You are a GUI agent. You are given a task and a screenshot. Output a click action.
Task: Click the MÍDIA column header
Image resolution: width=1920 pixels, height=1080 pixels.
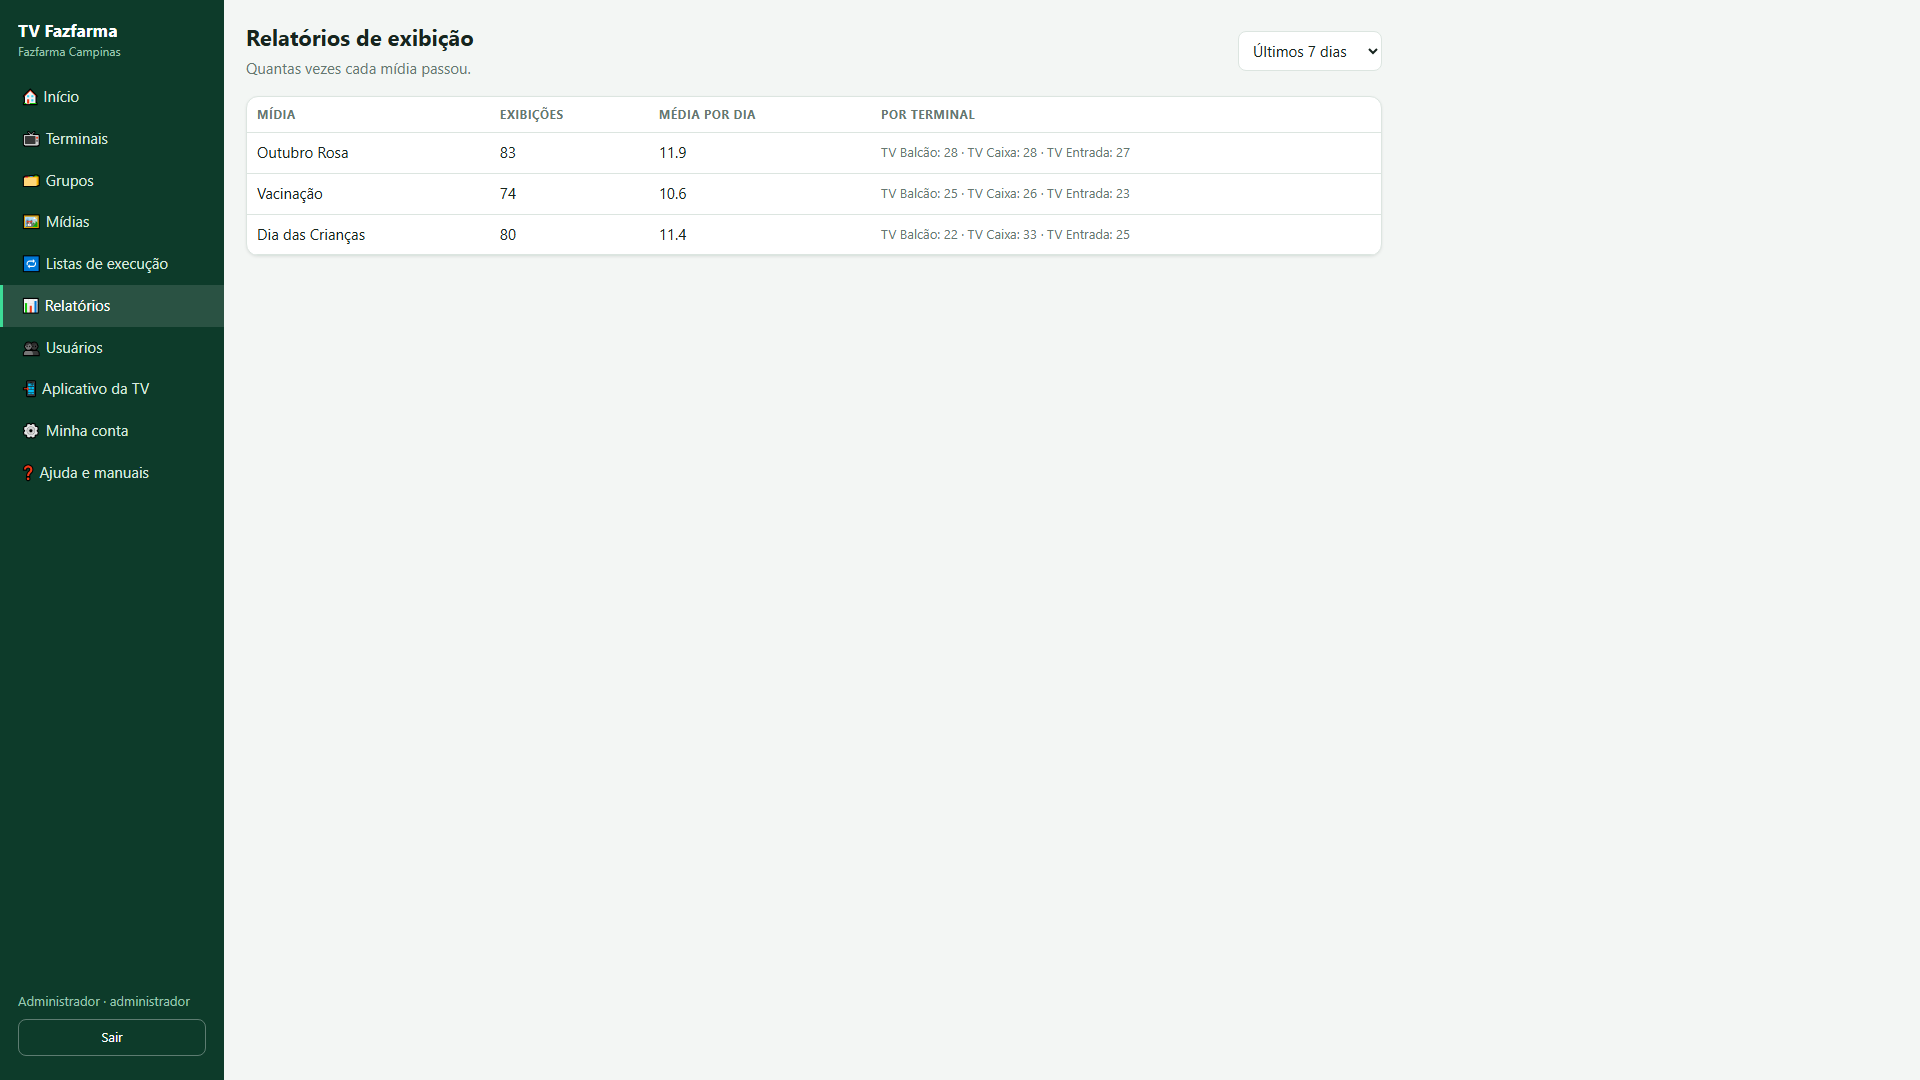(x=276, y=115)
